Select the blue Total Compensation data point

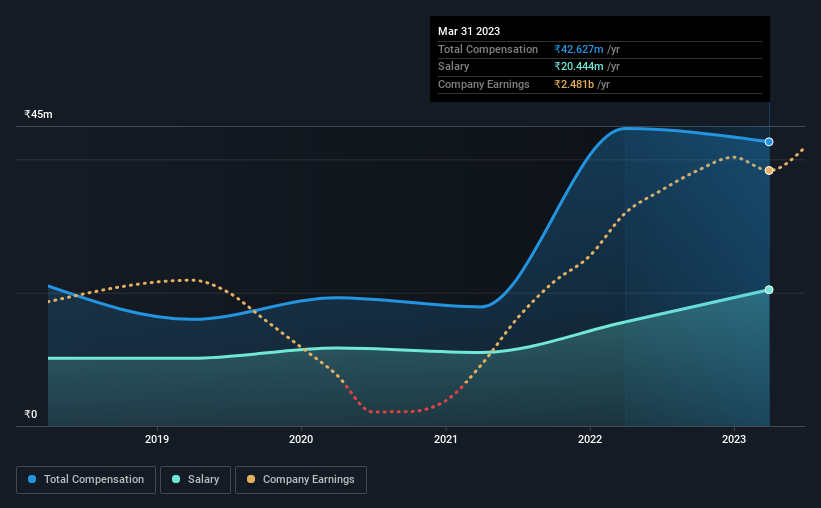pyautogui.click(x=769, y=142)
